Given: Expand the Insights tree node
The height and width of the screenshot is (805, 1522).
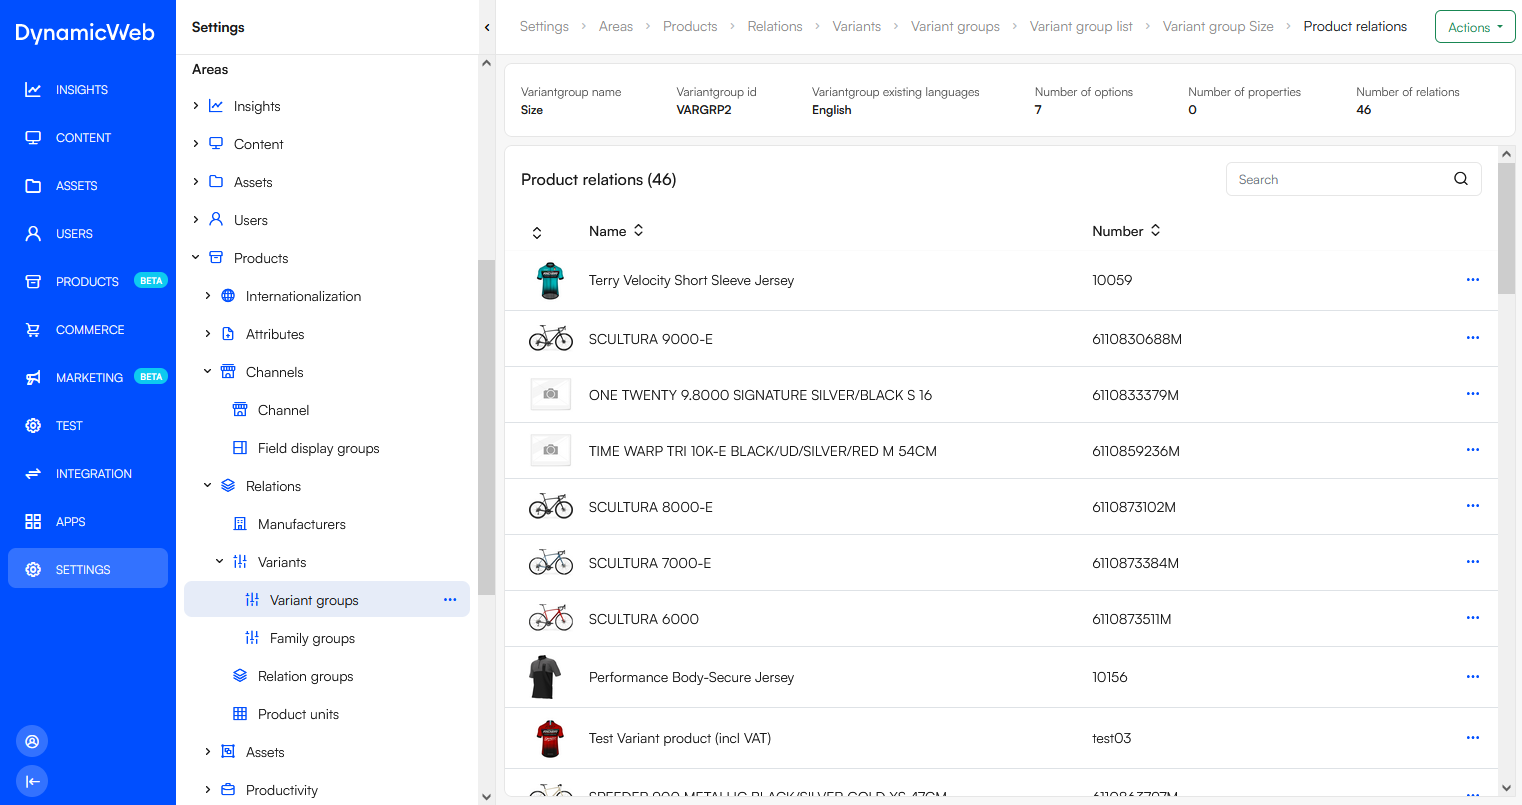Looking at the screenshot, I should pyautogui.click(x=196, y=106).
